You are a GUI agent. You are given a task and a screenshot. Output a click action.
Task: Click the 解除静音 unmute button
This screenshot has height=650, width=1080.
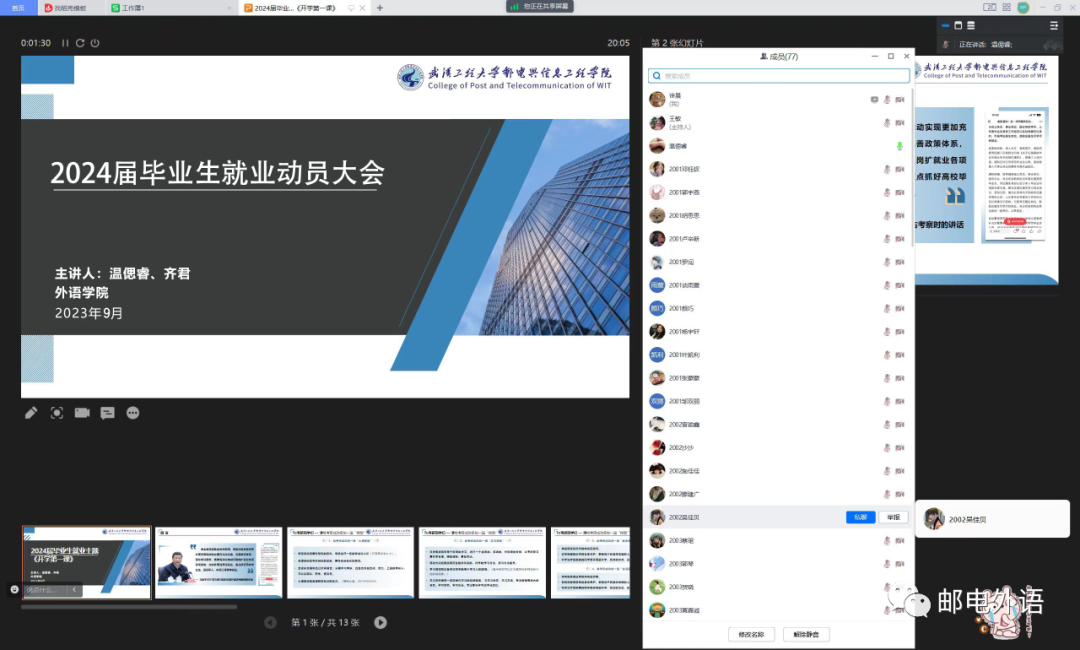(x=805, y=634)
